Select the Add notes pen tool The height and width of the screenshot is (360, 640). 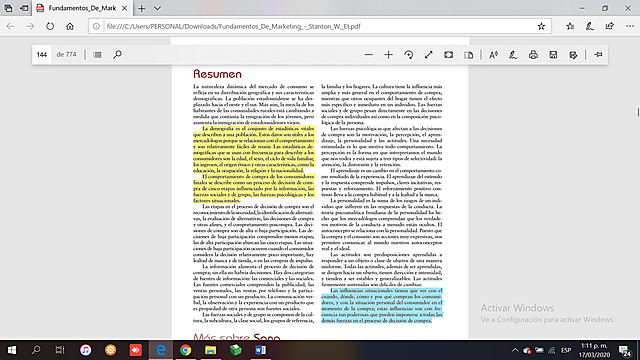(513, 55)
